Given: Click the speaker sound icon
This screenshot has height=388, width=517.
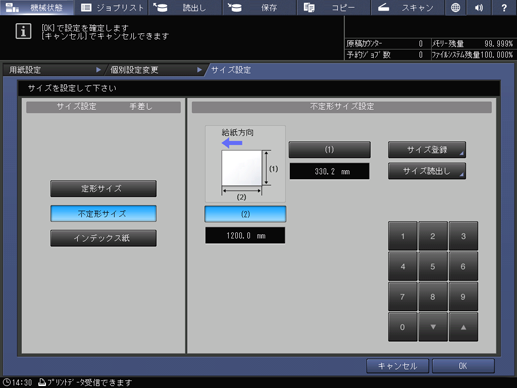Looking at the screenshot, I should [479, 7].
